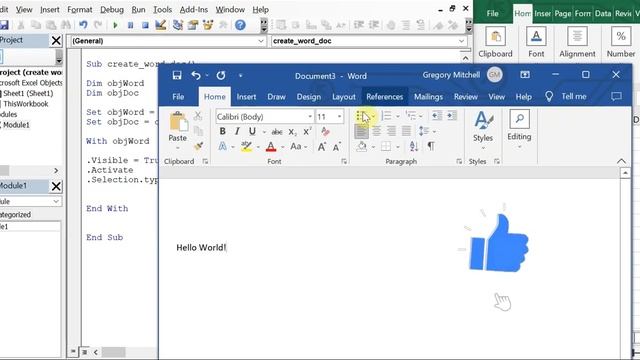Switch to Word References tab
This screenshot has width=640, height=360.
384,97
